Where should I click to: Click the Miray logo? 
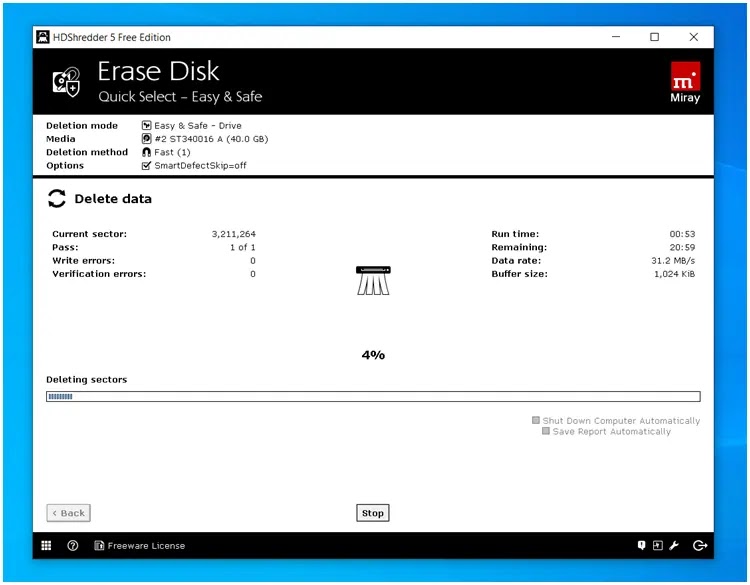685,82
